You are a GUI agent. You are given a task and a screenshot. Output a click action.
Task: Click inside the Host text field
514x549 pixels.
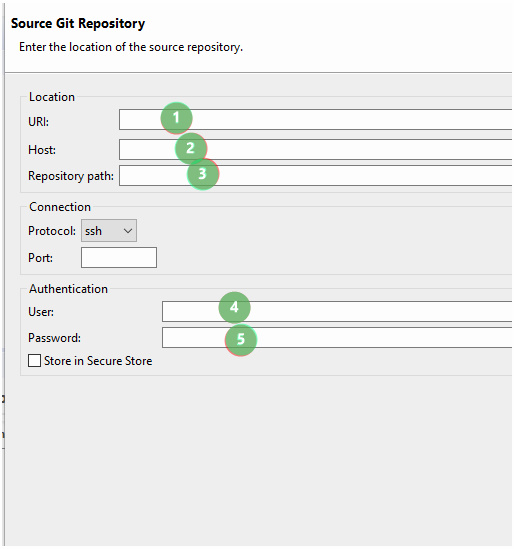pos(315,150)
